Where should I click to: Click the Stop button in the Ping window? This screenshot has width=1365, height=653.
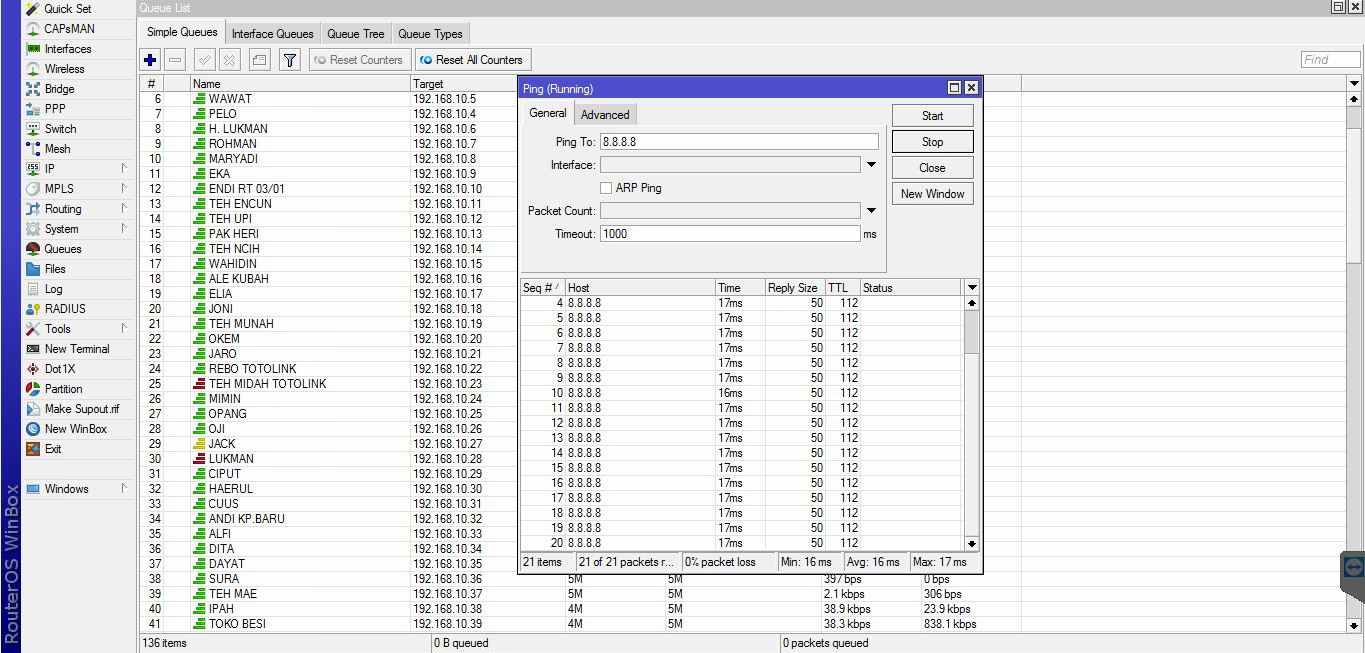coord(932,142)
